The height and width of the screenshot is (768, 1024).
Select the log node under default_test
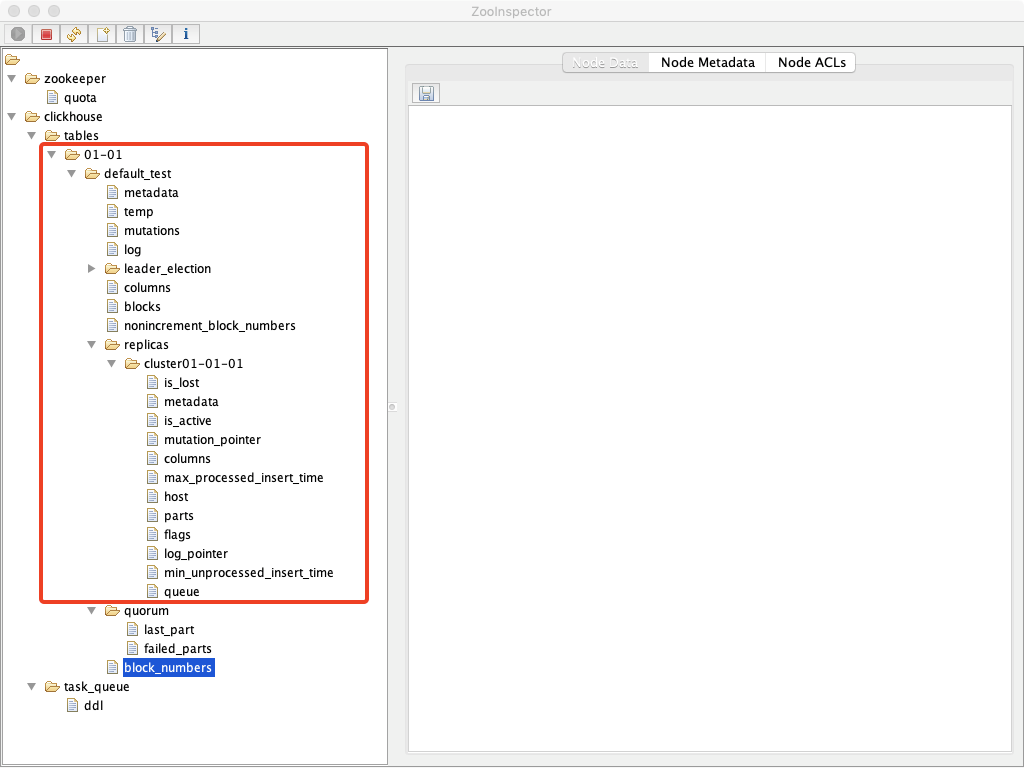click(133, 249)
